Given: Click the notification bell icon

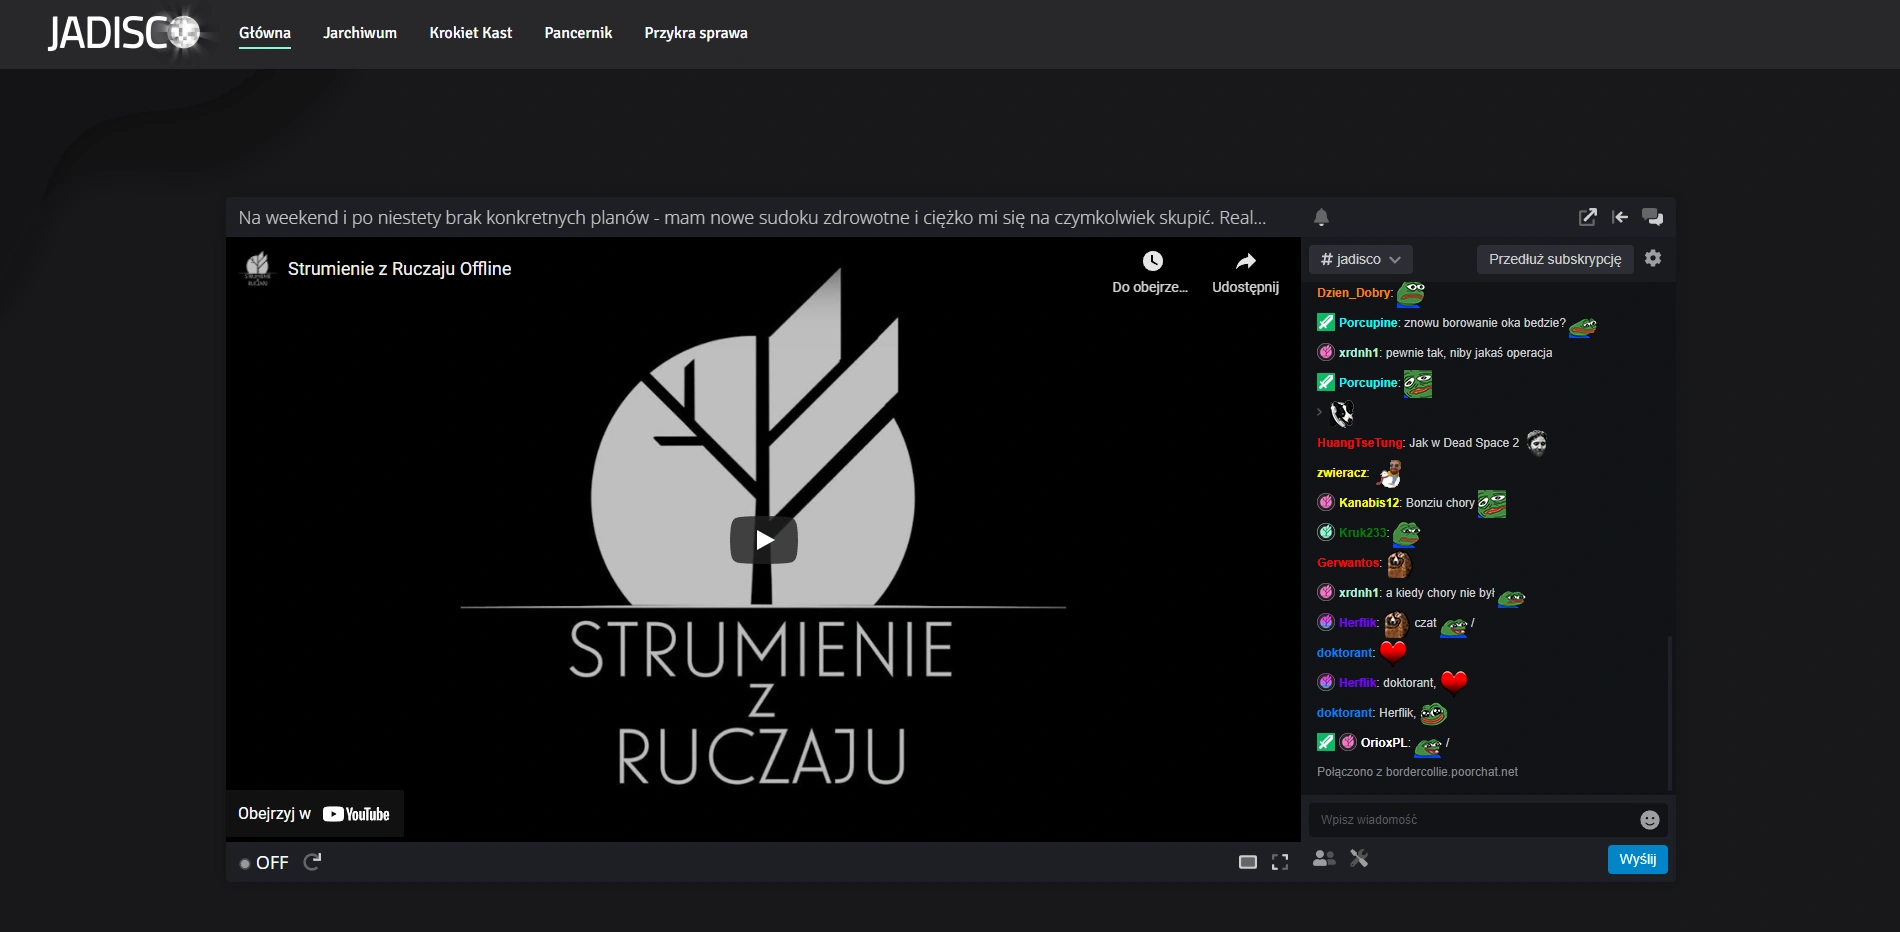Looking at the screenshot, I should (x=1321, y=217).
